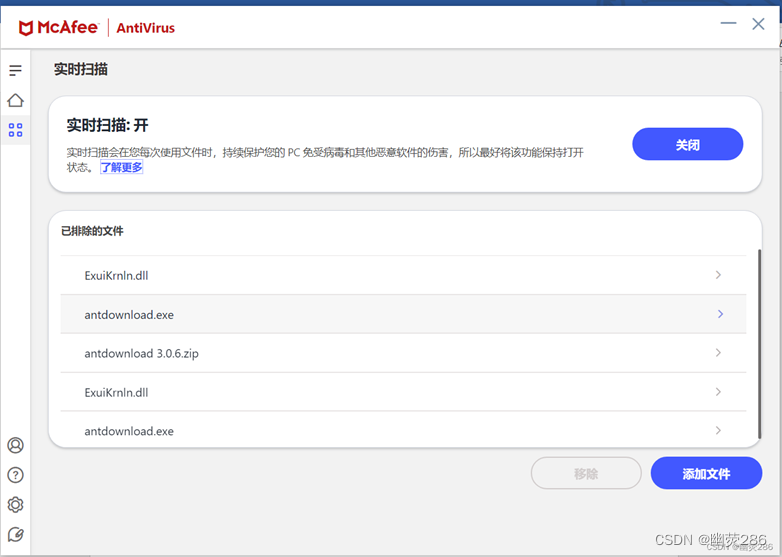Click the 移除 button
The image size is (782, 557).
pos(586,473)
